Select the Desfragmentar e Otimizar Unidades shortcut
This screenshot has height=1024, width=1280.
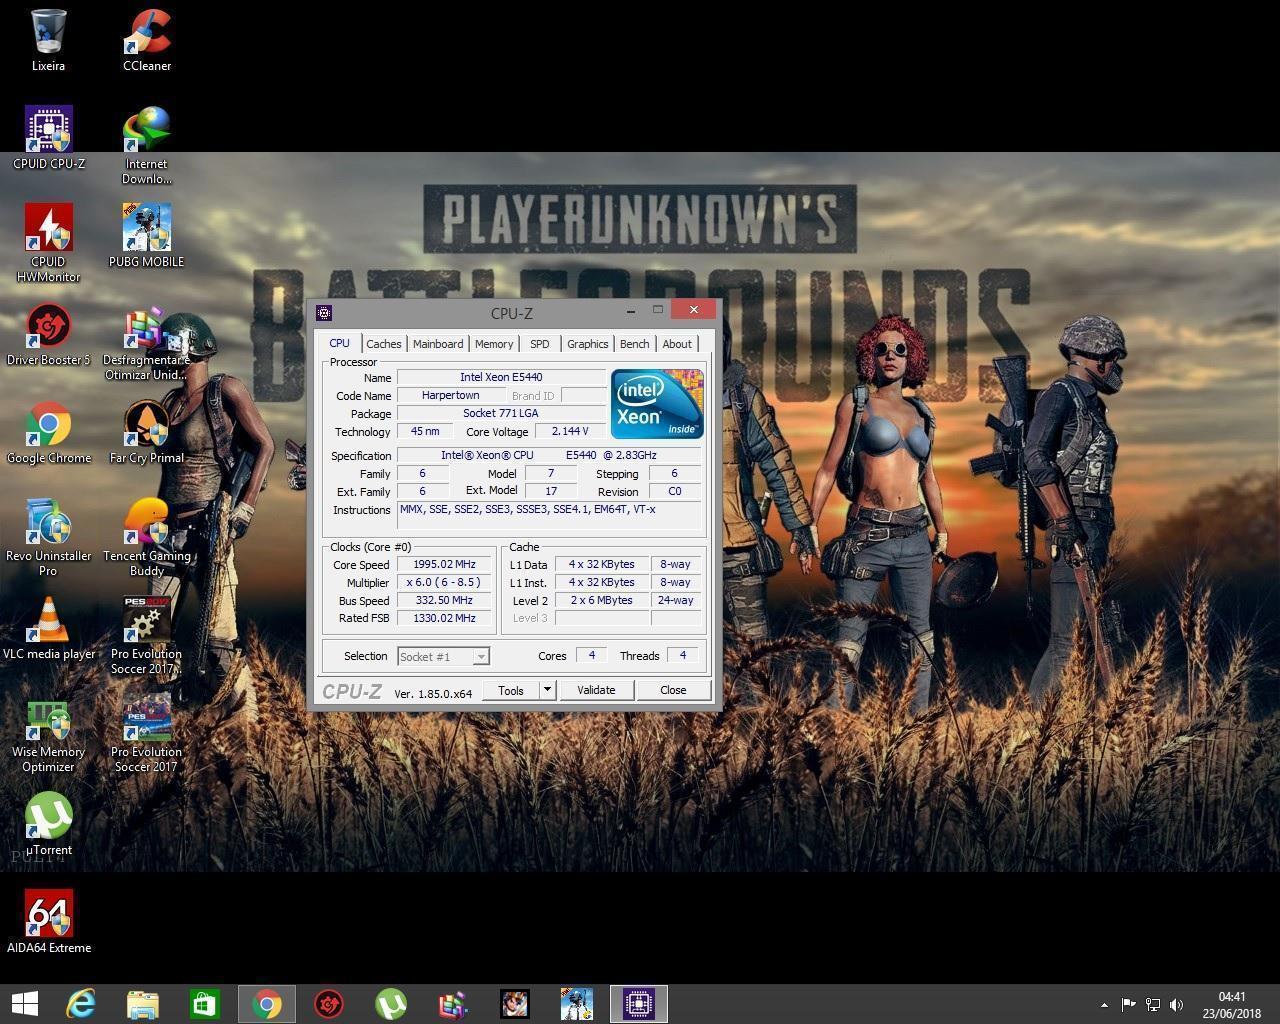coord(147,342)
